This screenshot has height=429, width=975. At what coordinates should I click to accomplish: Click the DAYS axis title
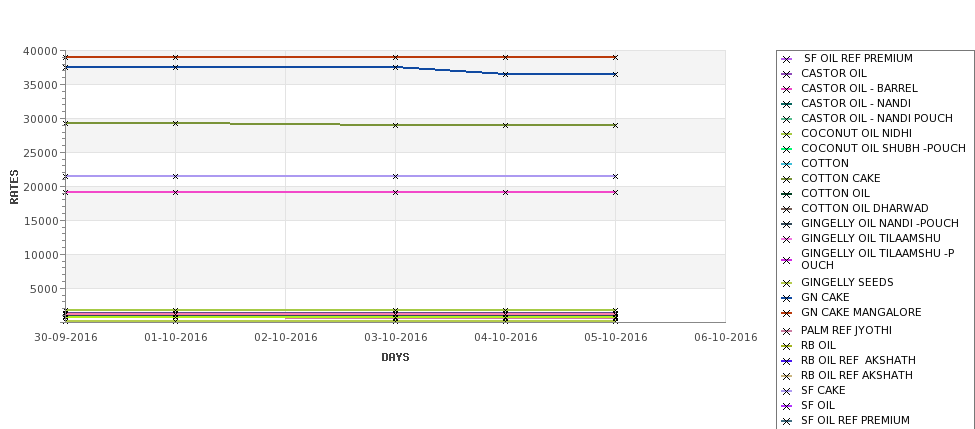(x=395, y=358)
